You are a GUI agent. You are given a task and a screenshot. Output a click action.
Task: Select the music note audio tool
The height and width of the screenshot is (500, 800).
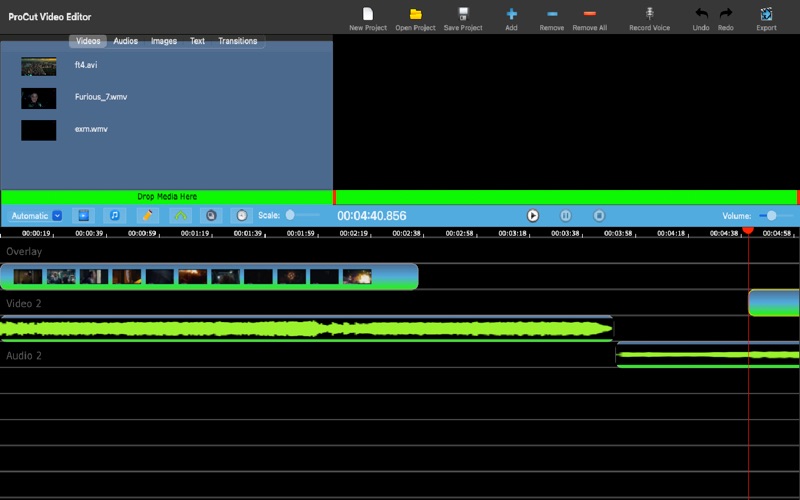pos(115,215)
